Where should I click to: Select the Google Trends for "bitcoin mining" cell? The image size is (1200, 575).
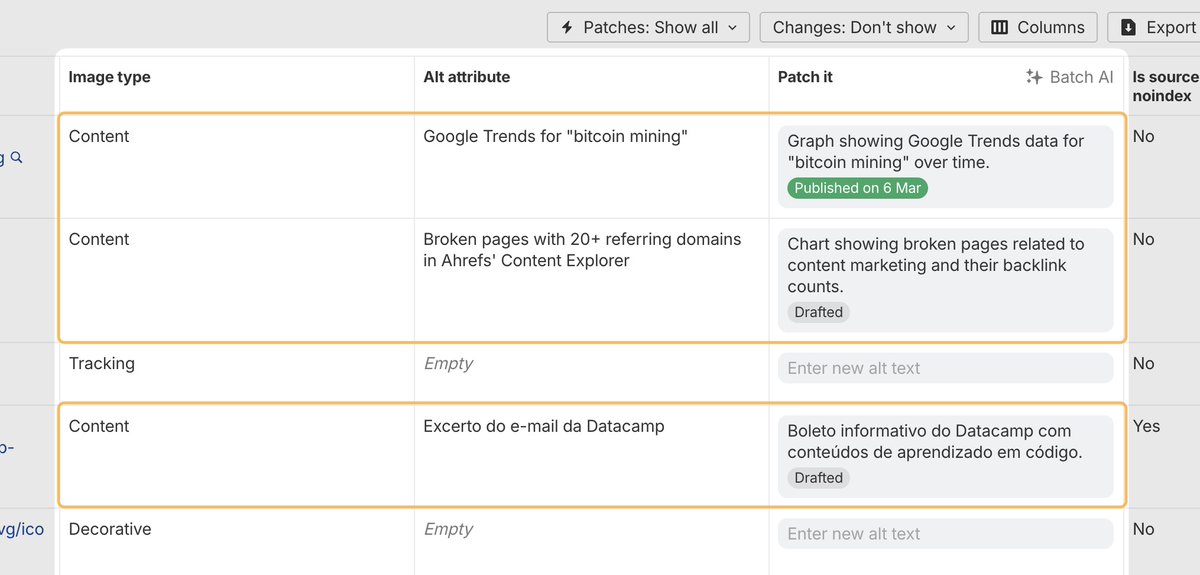coord(556,136)
